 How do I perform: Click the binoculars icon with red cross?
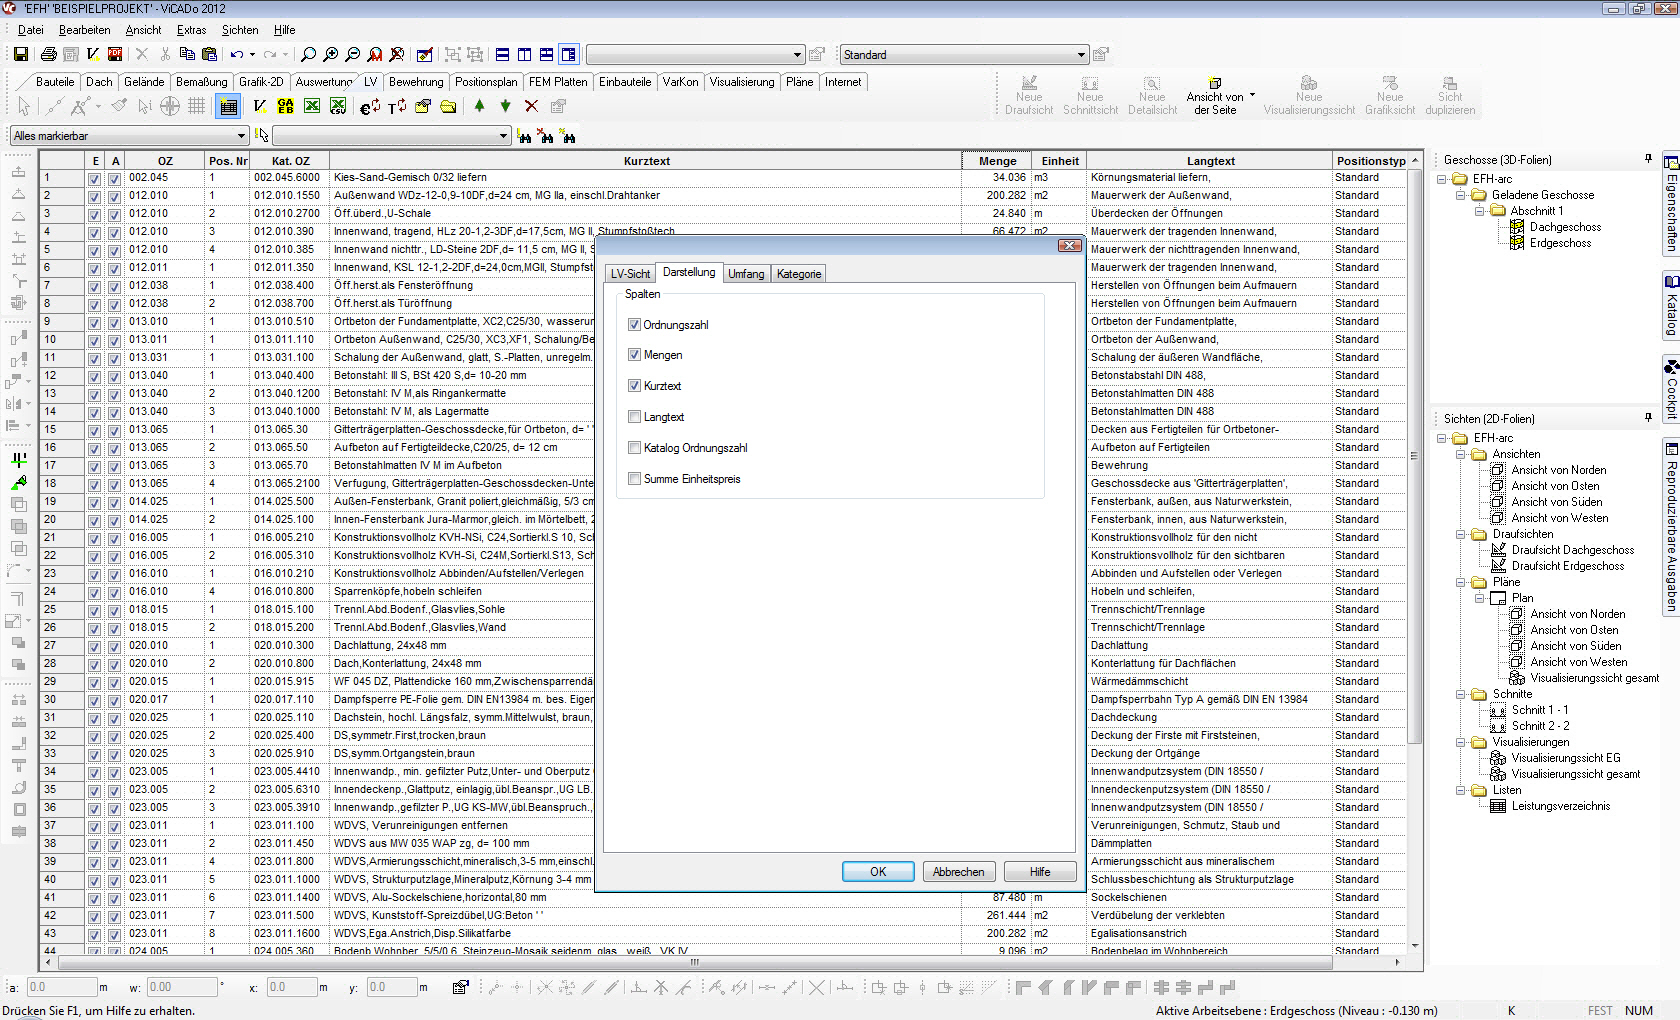(546, 136)
